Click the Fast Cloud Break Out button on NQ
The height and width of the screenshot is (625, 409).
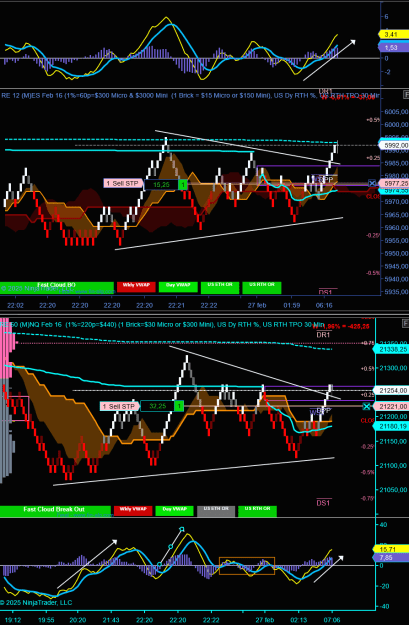[55, 510]
